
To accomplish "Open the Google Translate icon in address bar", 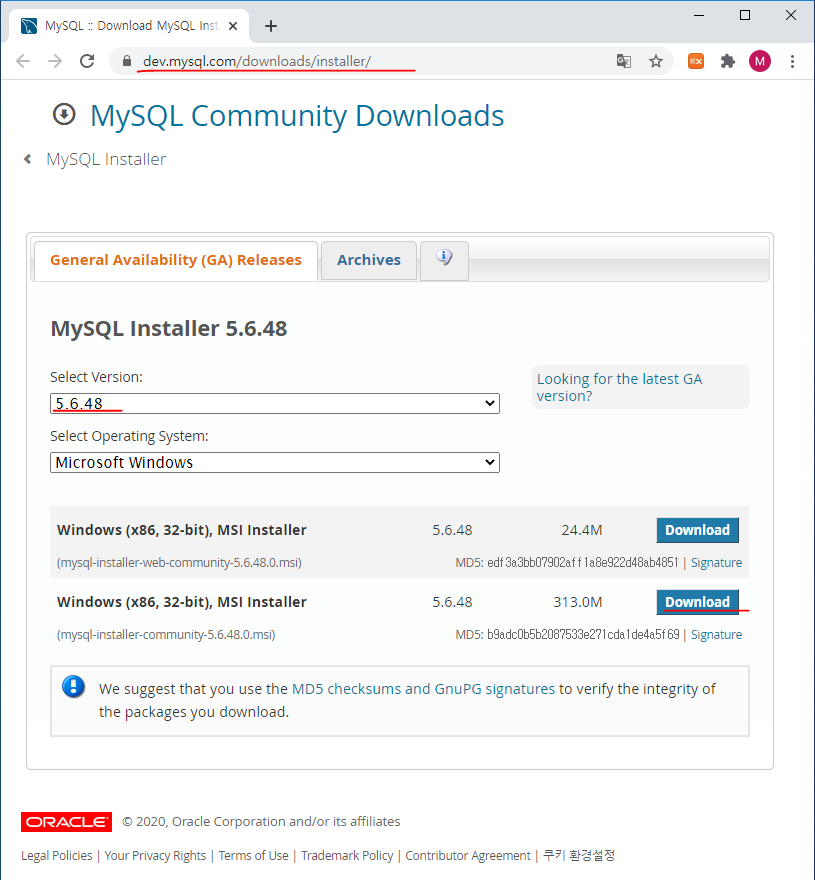I will tap(624, 61).
